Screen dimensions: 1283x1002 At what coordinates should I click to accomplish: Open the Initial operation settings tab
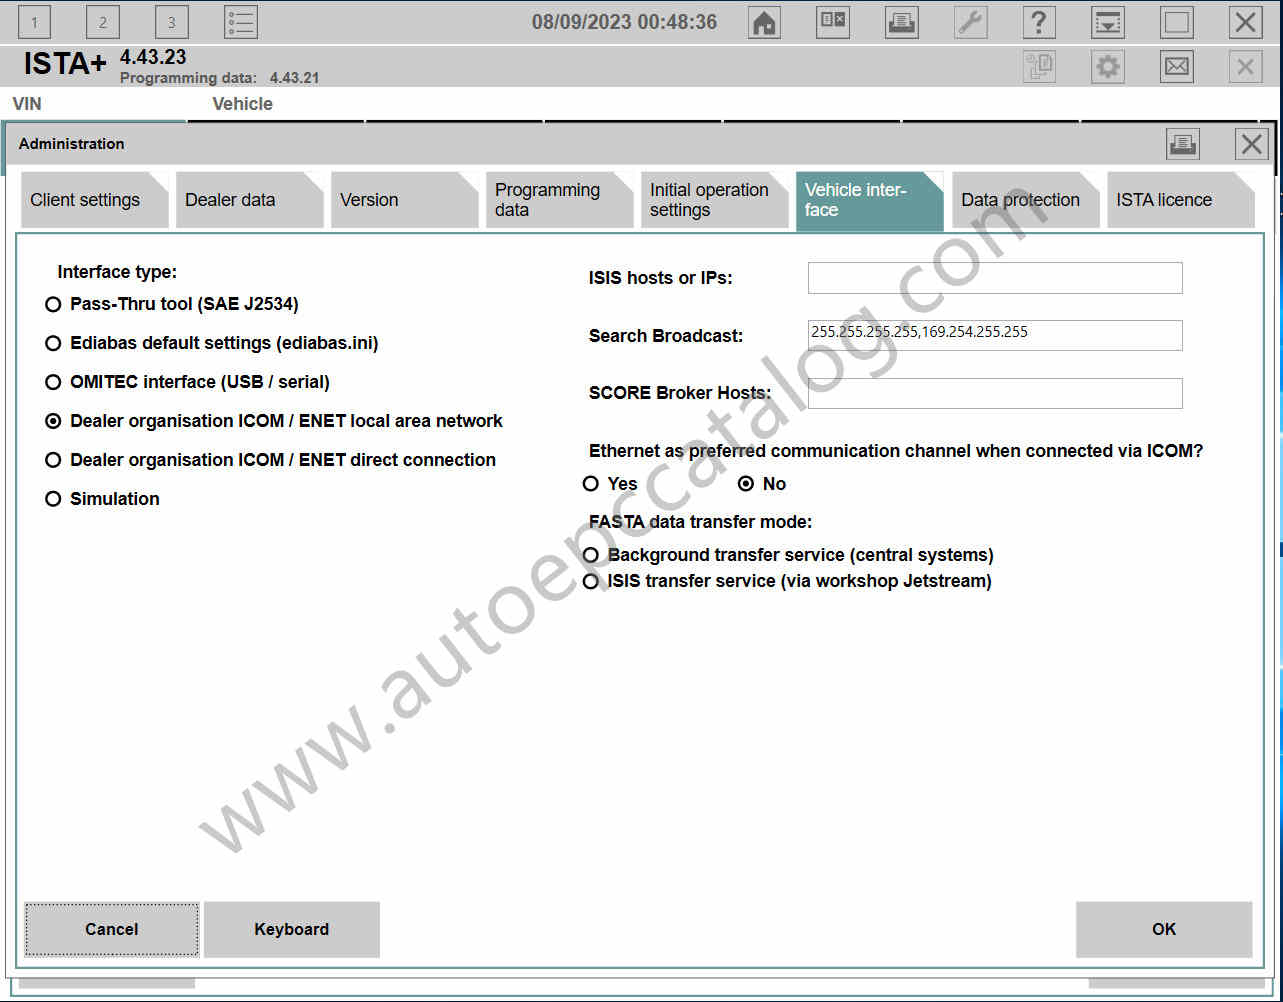coord(714,200)
